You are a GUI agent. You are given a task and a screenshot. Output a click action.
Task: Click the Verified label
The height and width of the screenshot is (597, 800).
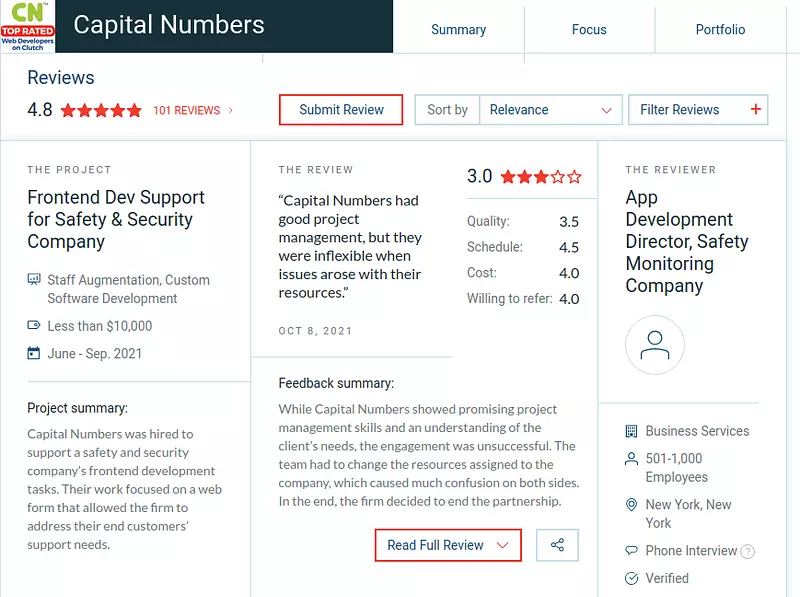coord(667,578)
